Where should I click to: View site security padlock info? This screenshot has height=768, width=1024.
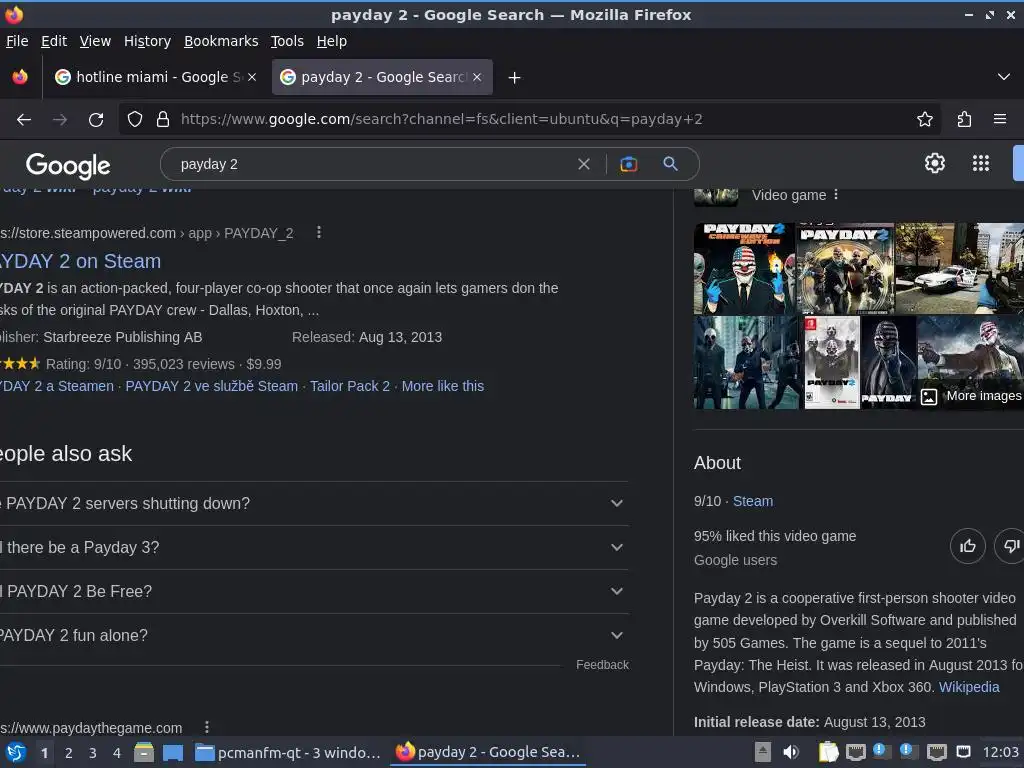[x=163, y=119]
